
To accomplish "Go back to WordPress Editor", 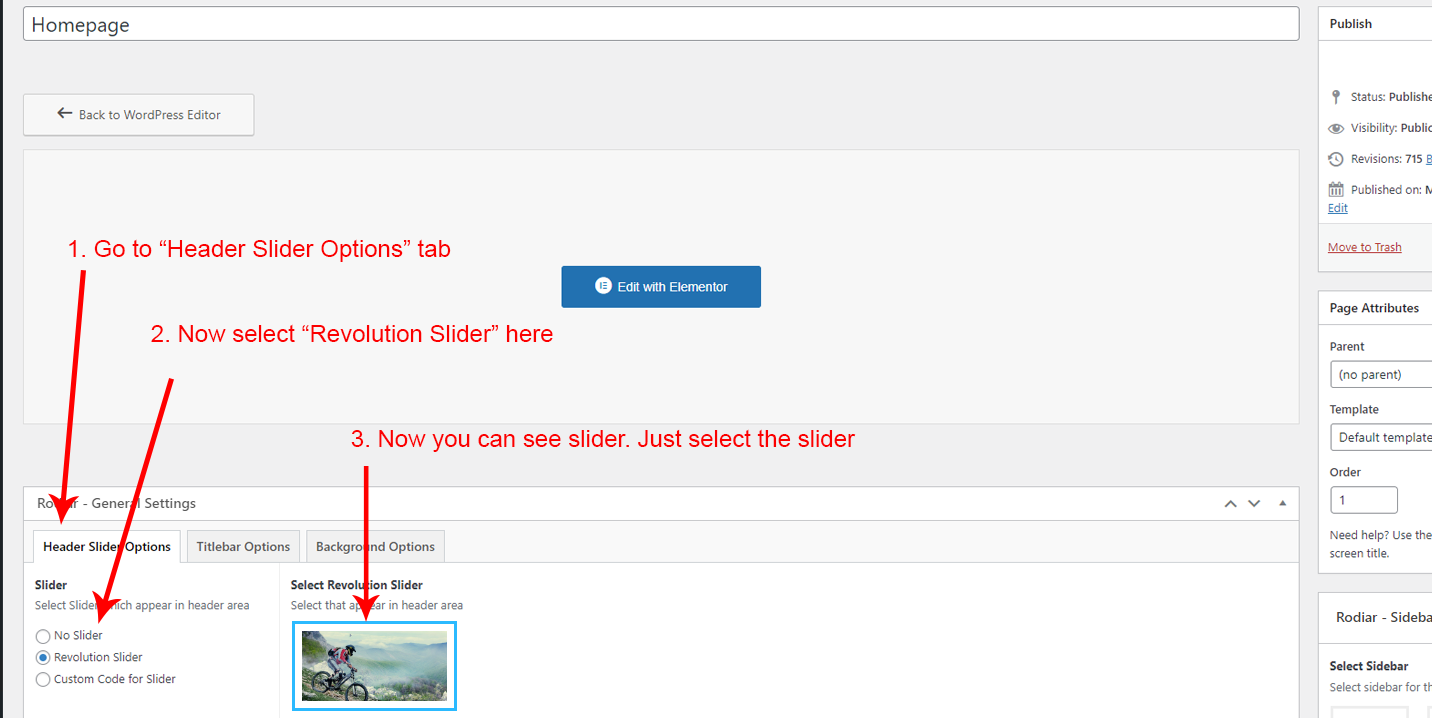I will pyautogui.click(x=139, y=115).
